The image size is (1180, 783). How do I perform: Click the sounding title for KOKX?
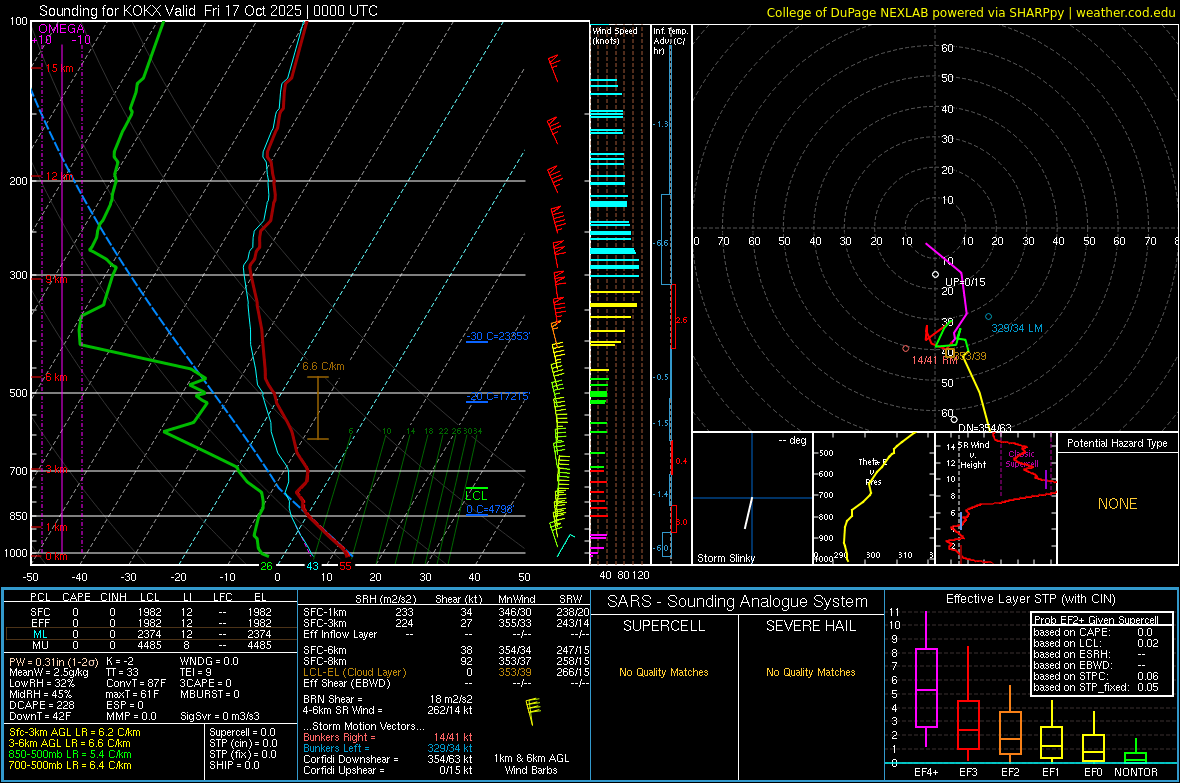tap(208, 11)
